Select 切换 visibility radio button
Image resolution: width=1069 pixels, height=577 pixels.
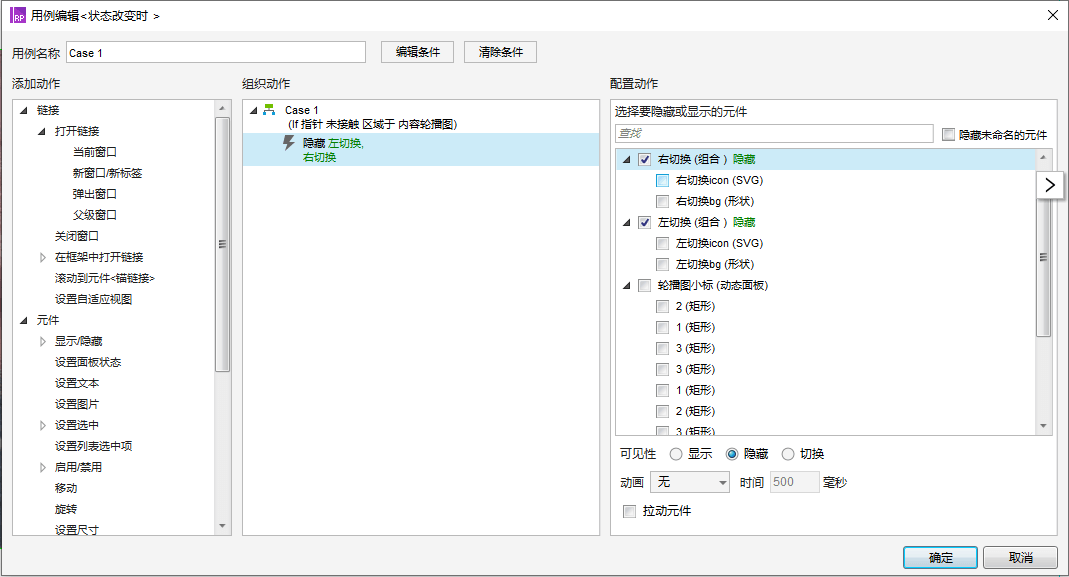point(788,454)
